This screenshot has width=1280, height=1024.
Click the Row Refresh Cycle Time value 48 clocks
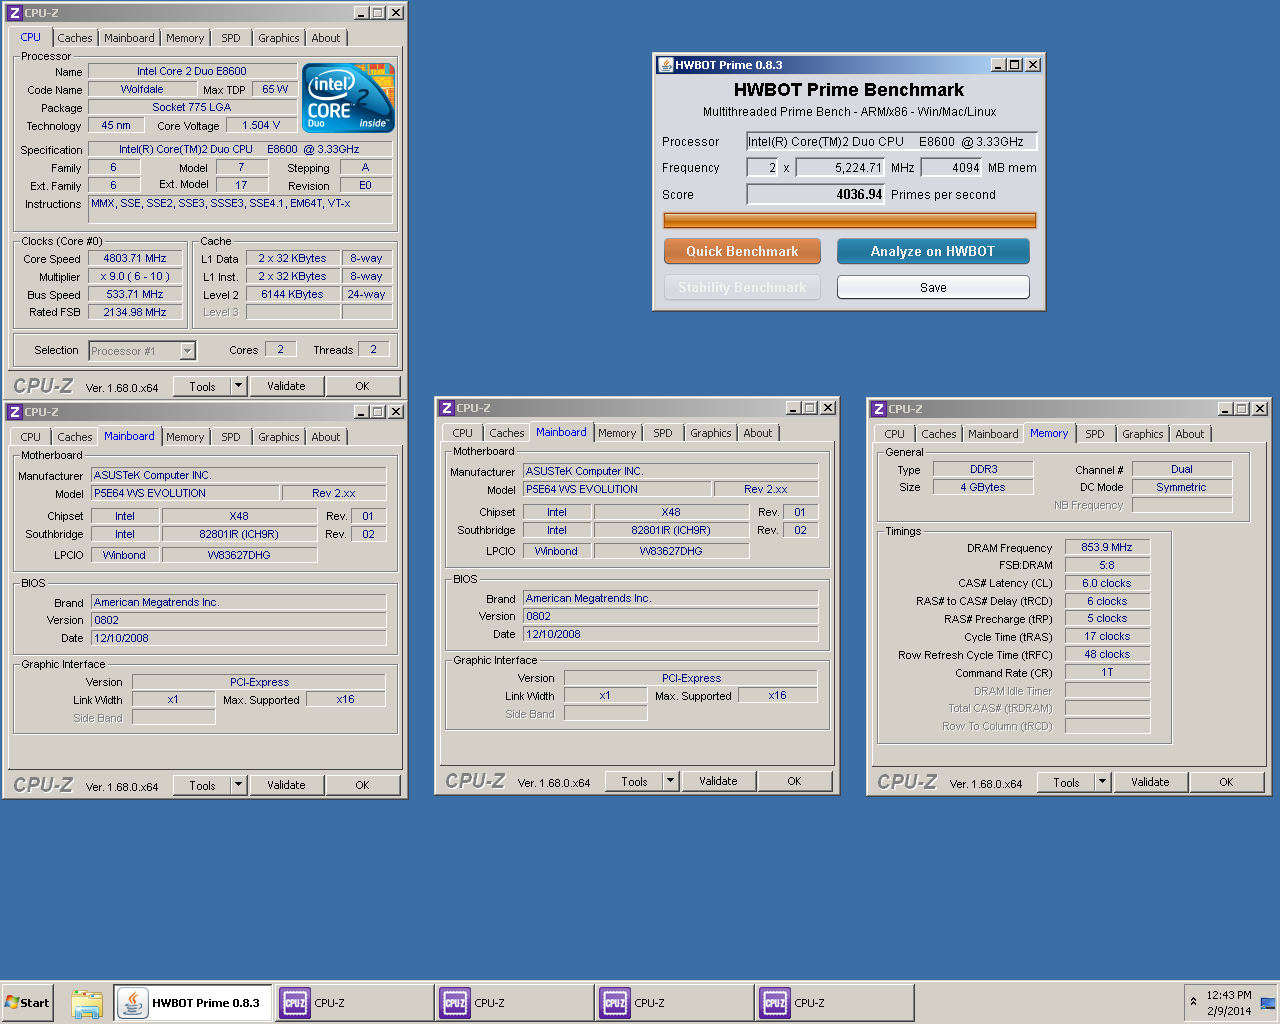(1107, 654)
